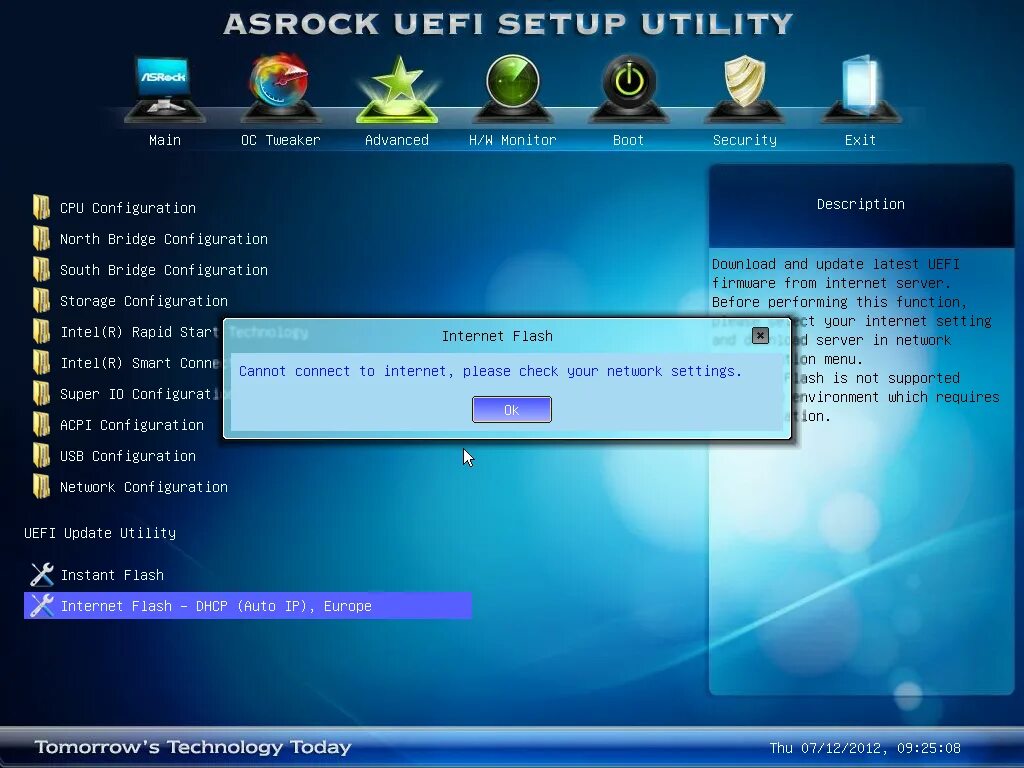Screen dimensions: 1024x768
Task: Close the Internet Flash dialog
Action: 760,336
